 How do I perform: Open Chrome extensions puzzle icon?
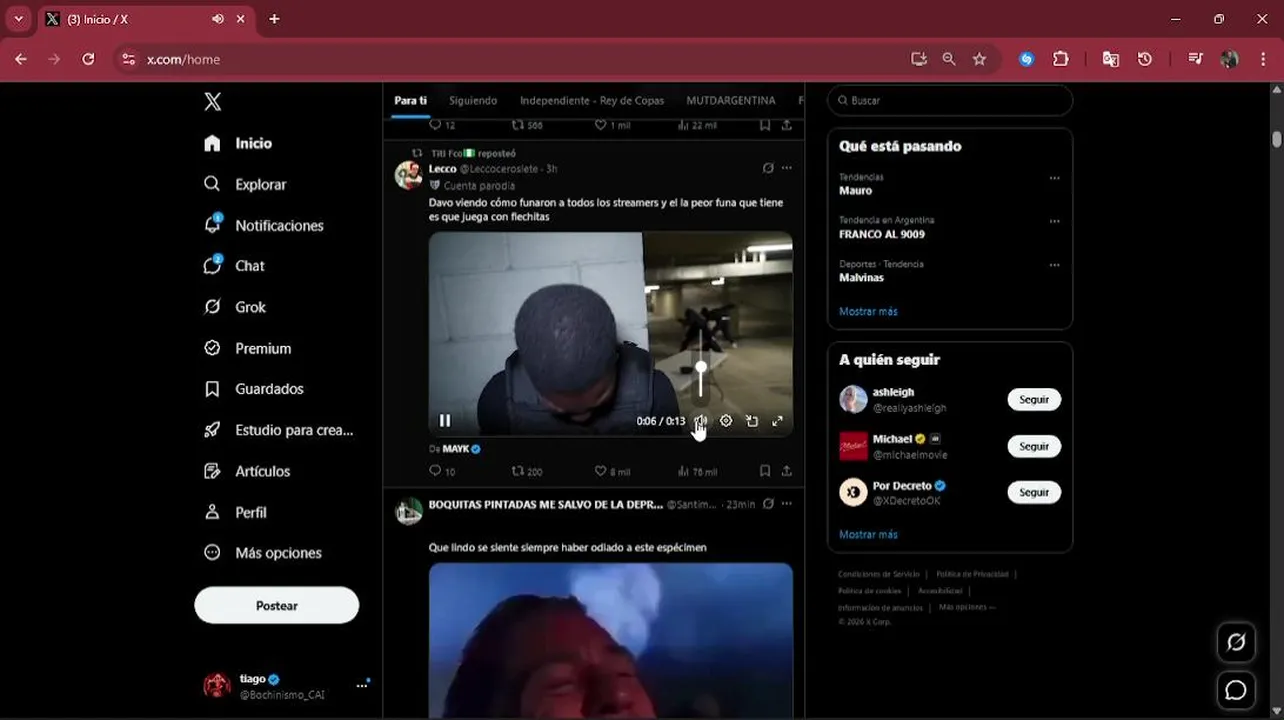coord(1061,59)
